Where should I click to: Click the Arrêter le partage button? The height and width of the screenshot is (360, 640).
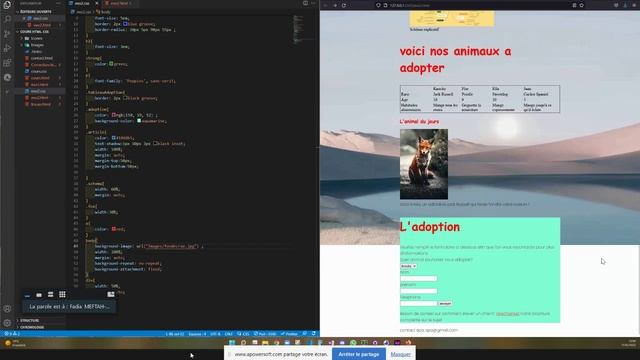tap(359, 354)
